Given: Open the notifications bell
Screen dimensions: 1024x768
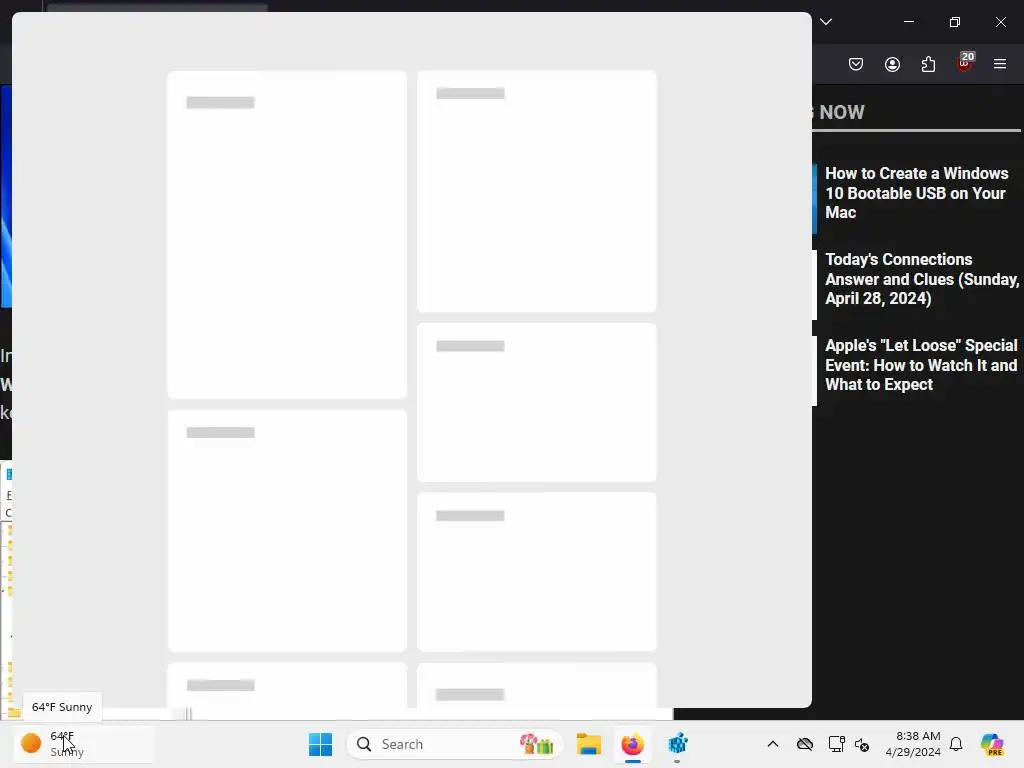Looking at the screenshot, I should tap(956, 744).
